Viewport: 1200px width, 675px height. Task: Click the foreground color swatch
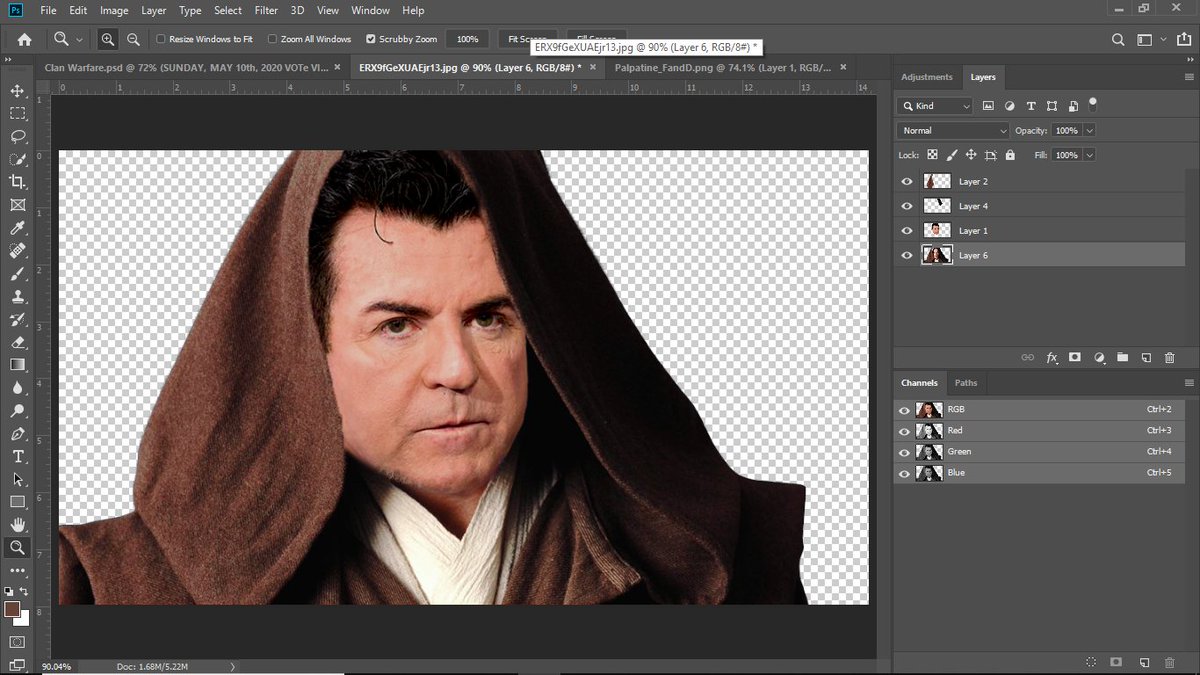click(12, 609)
